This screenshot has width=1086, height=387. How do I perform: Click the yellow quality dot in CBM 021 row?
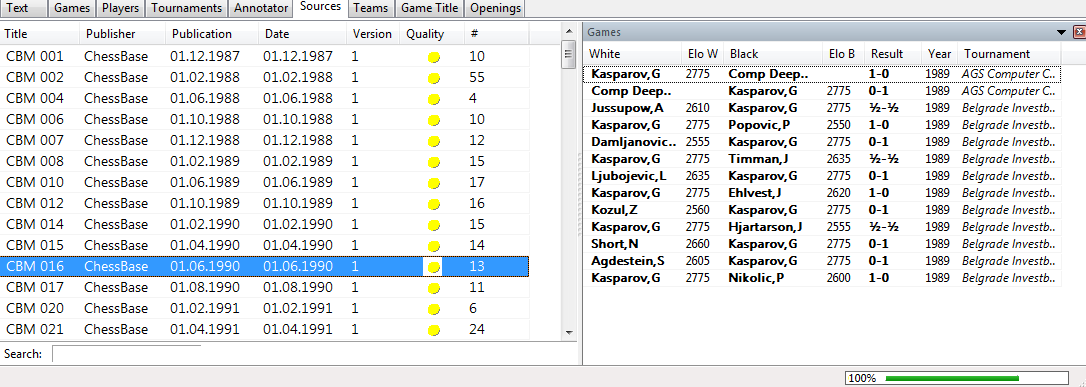(434, 330)
